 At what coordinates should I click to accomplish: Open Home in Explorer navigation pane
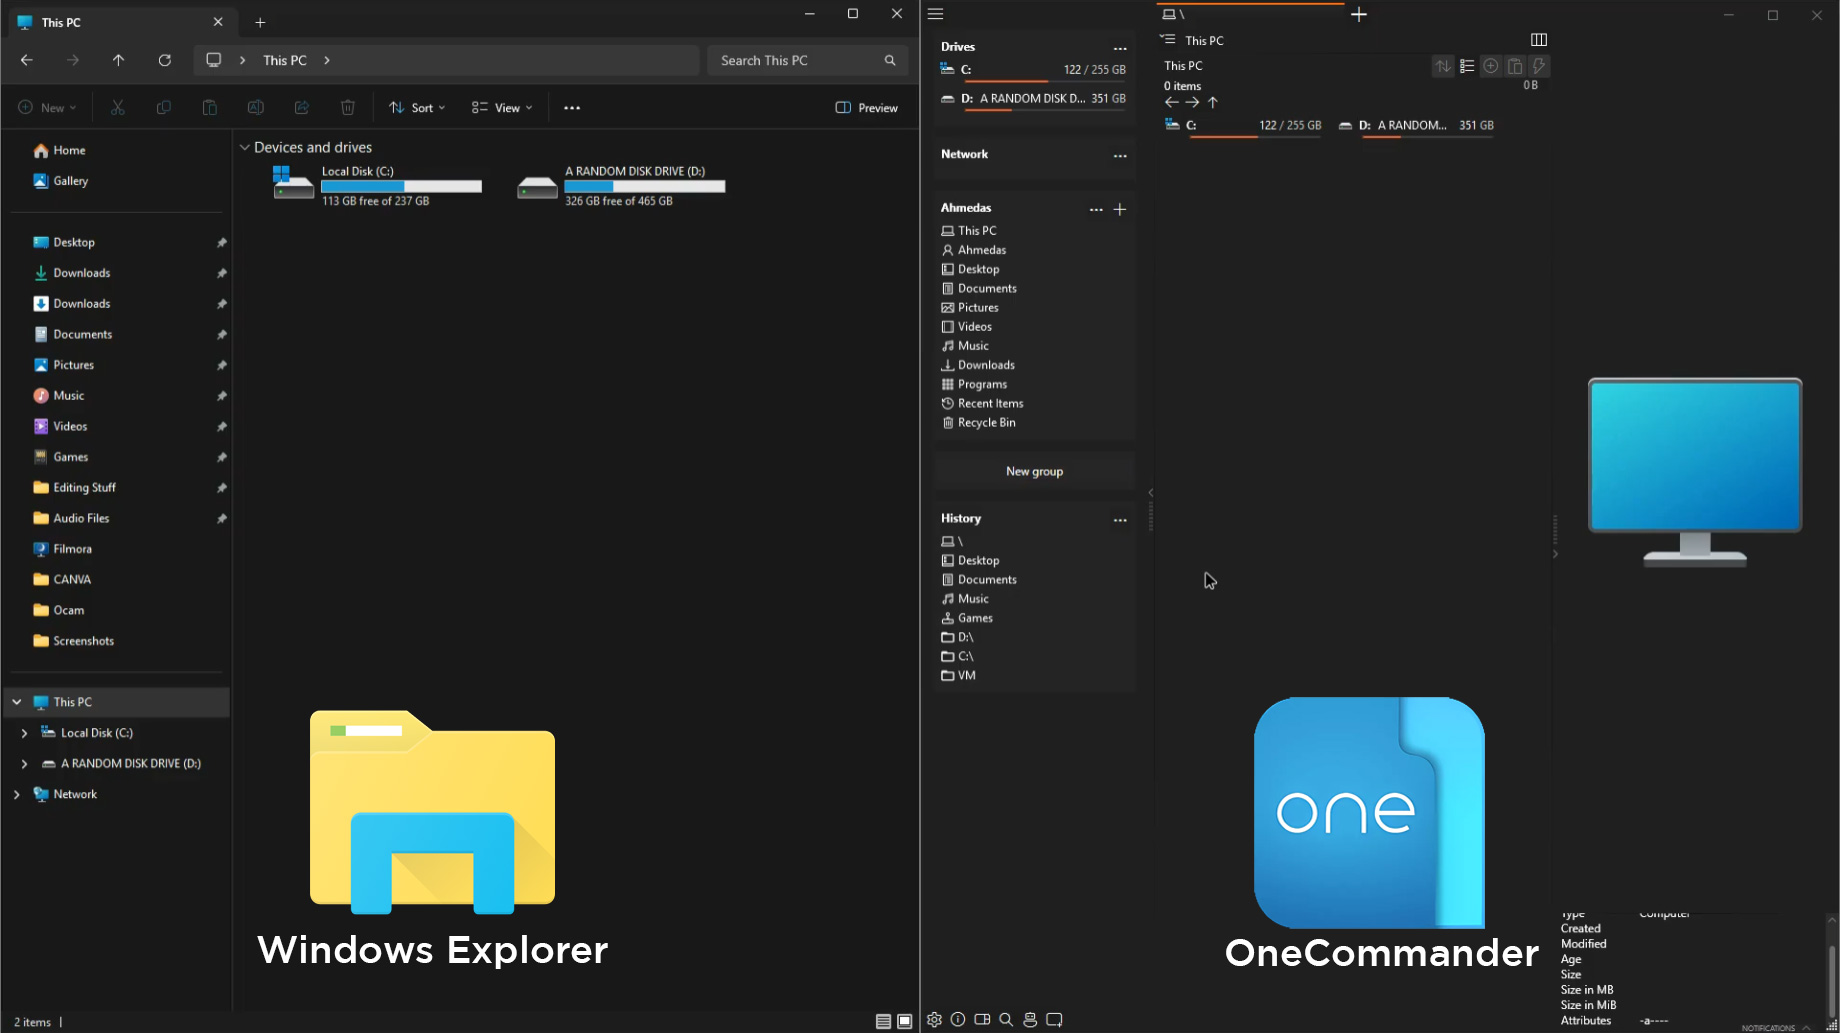(x=60, y=150)
